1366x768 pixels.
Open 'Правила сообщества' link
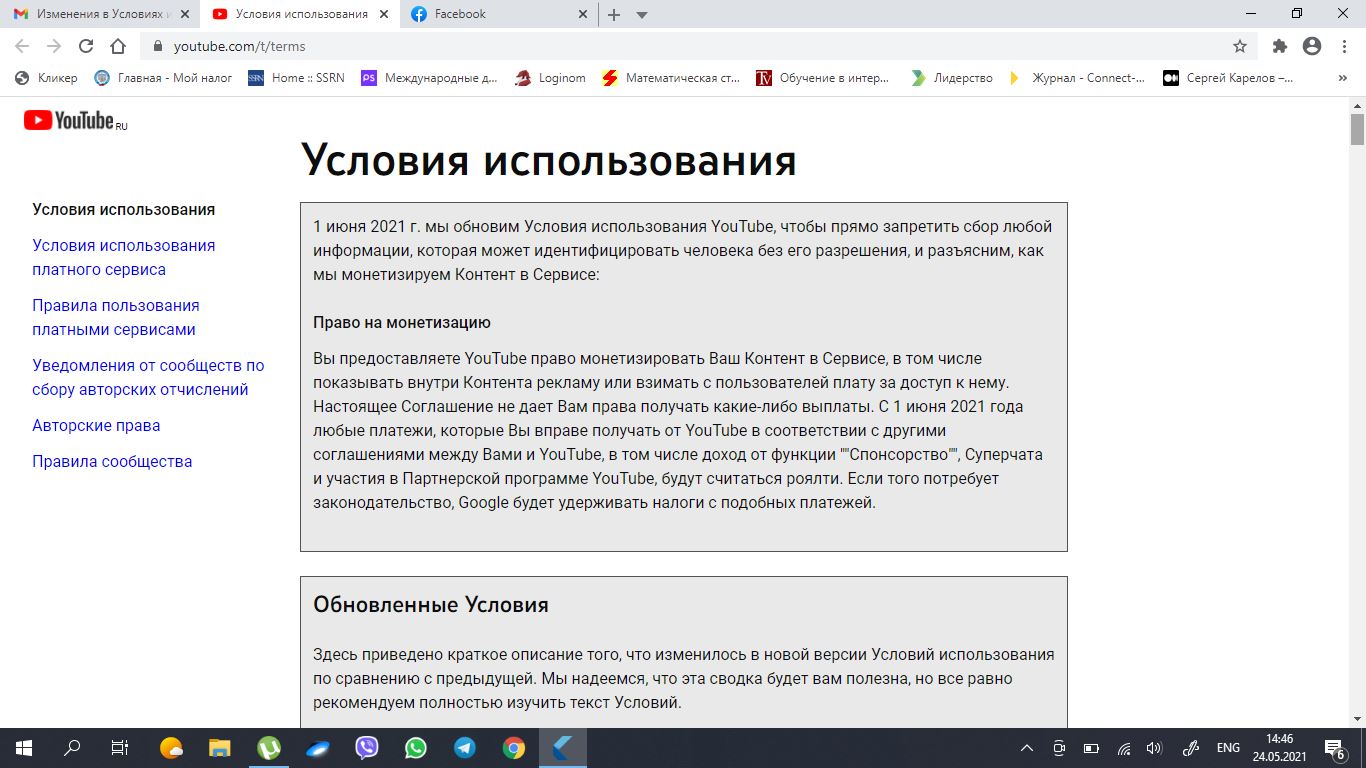(x=112, y=461)
